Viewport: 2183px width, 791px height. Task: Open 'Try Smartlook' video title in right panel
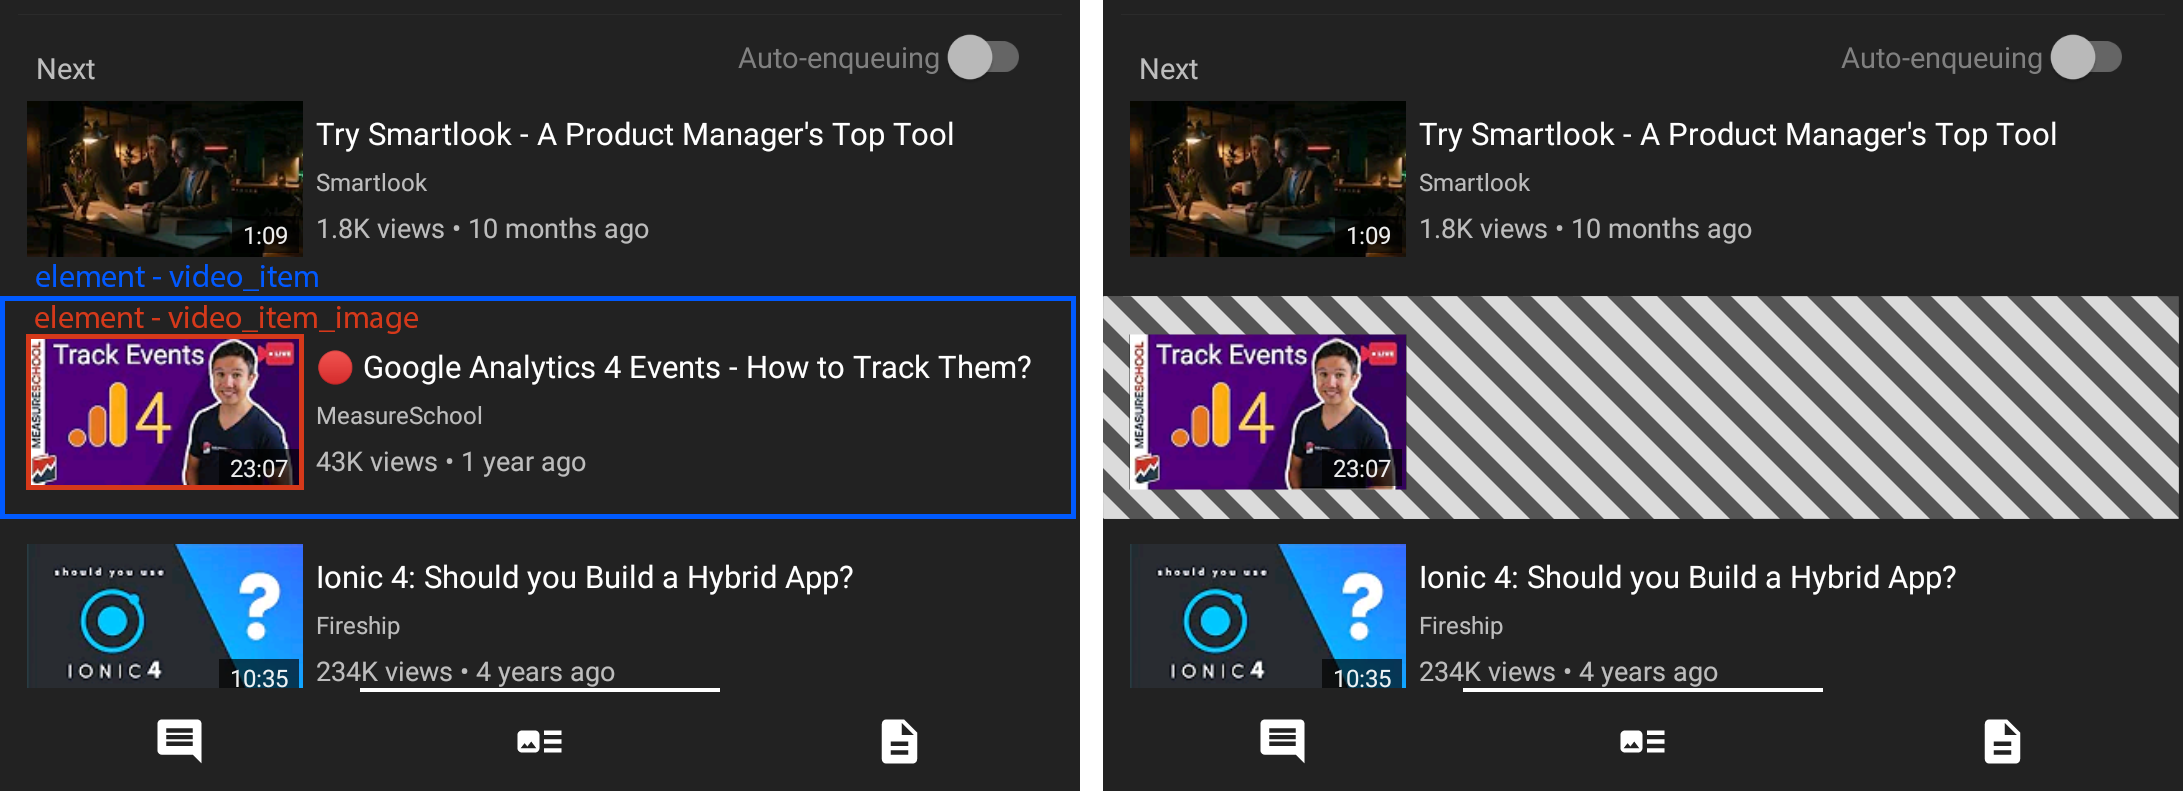click(x=1738, y=134)
